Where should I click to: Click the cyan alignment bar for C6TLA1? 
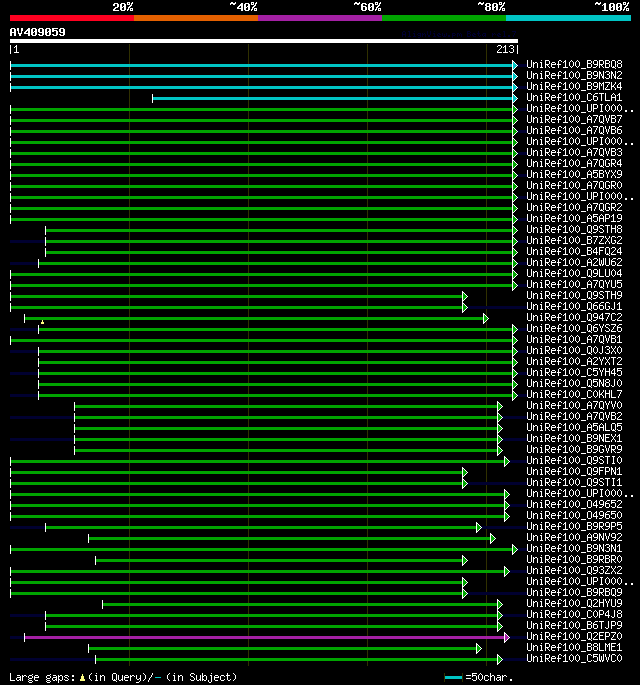[332, 98]
